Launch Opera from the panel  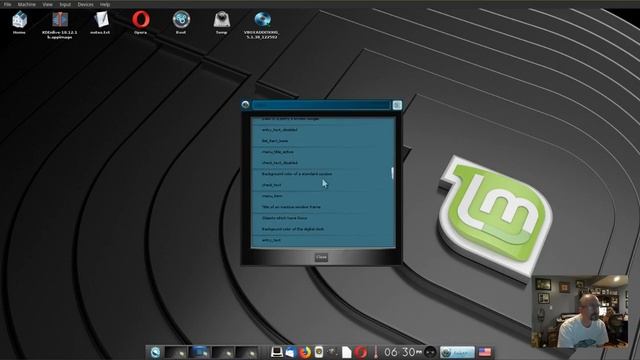pos(360,352)
